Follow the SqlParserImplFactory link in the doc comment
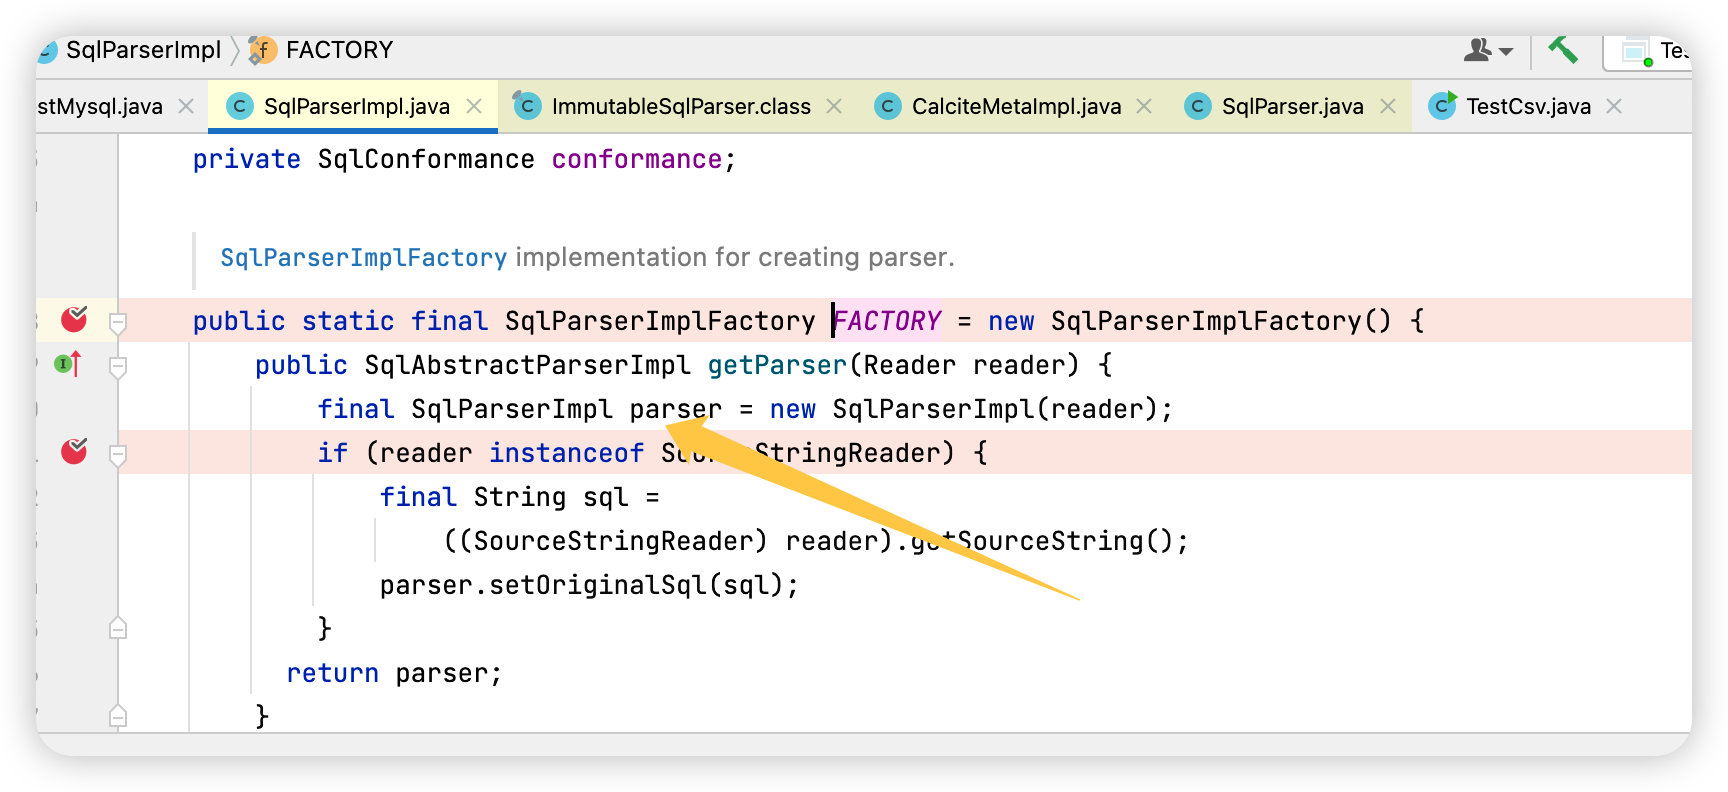The height and width of the screenshot is (792, 1728). coord(363,258)
